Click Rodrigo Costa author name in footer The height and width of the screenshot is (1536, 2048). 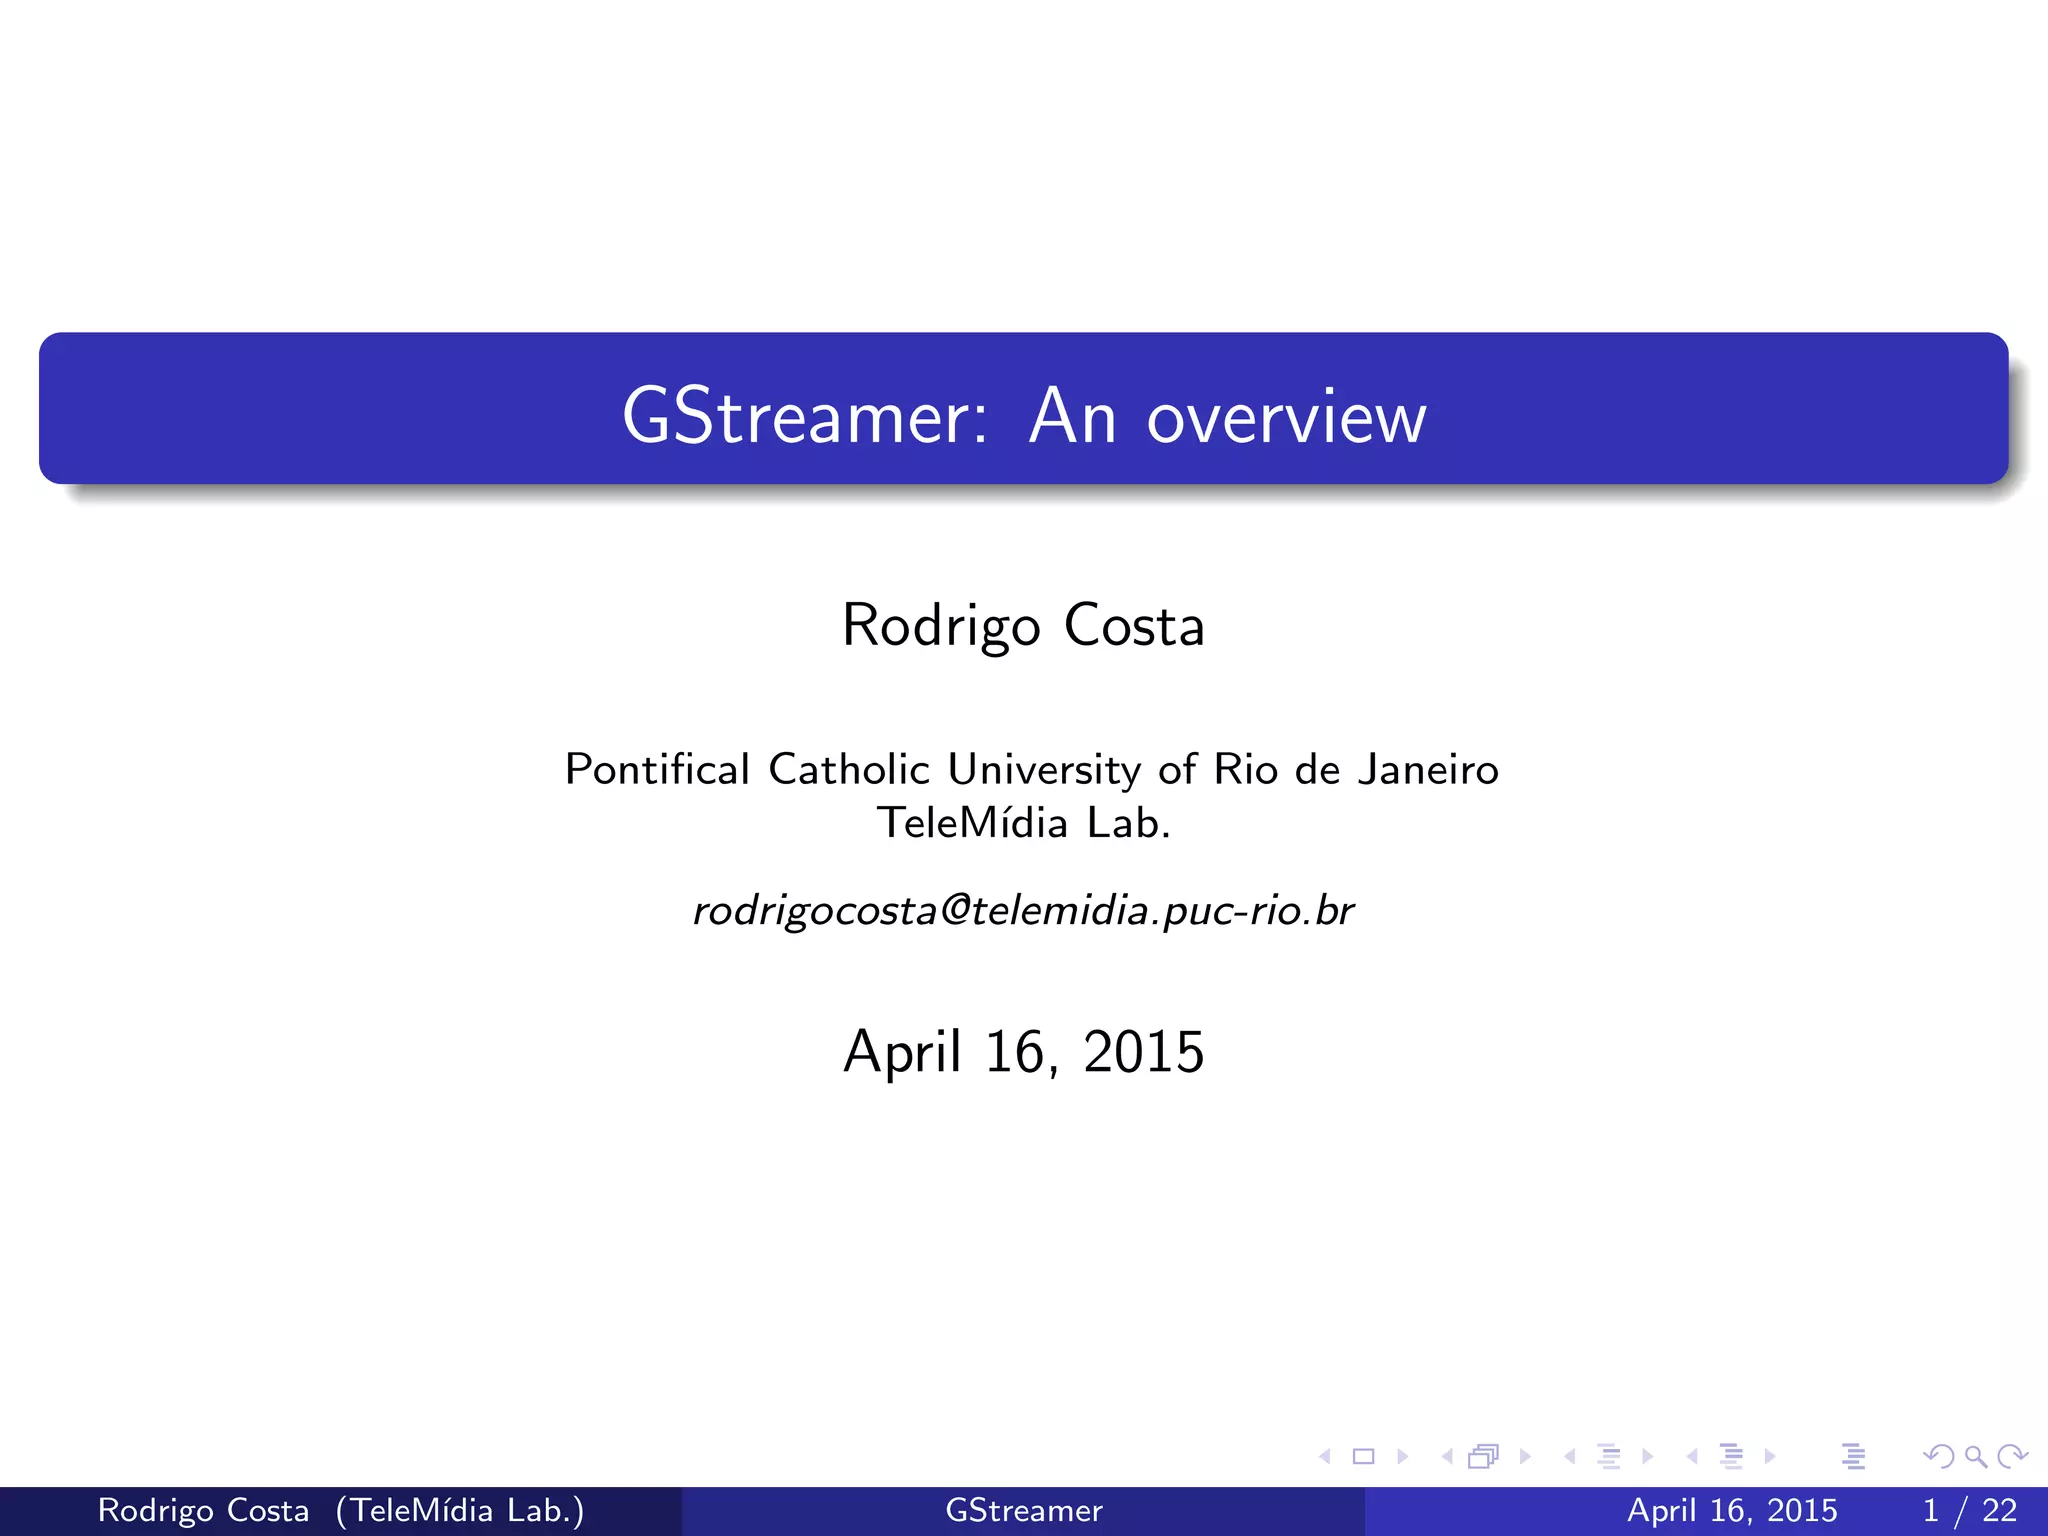[203, 1510]
